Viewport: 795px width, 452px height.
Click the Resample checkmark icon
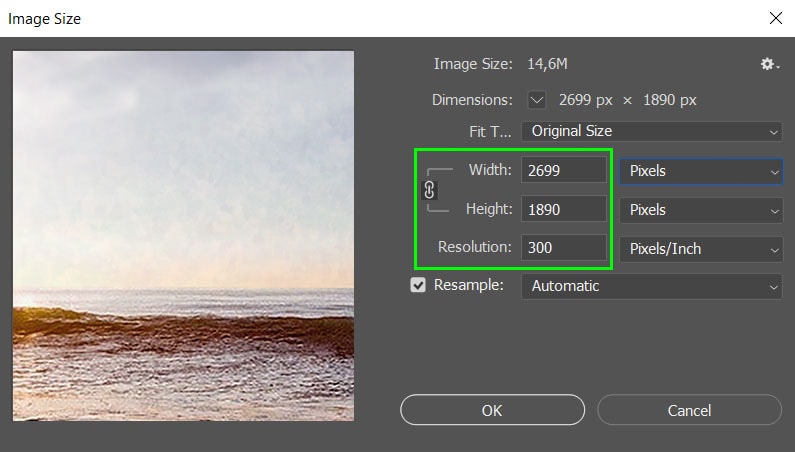coord(418,285)
